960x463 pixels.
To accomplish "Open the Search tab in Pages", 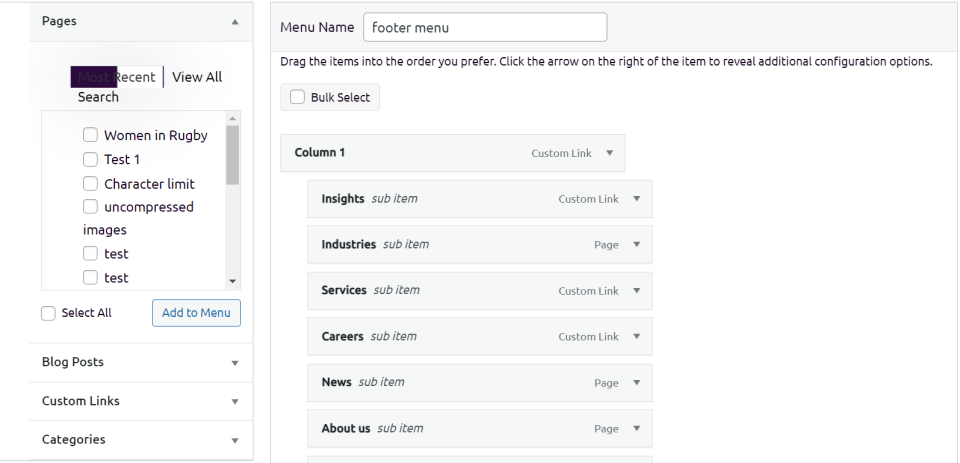I will click(98, 97).
